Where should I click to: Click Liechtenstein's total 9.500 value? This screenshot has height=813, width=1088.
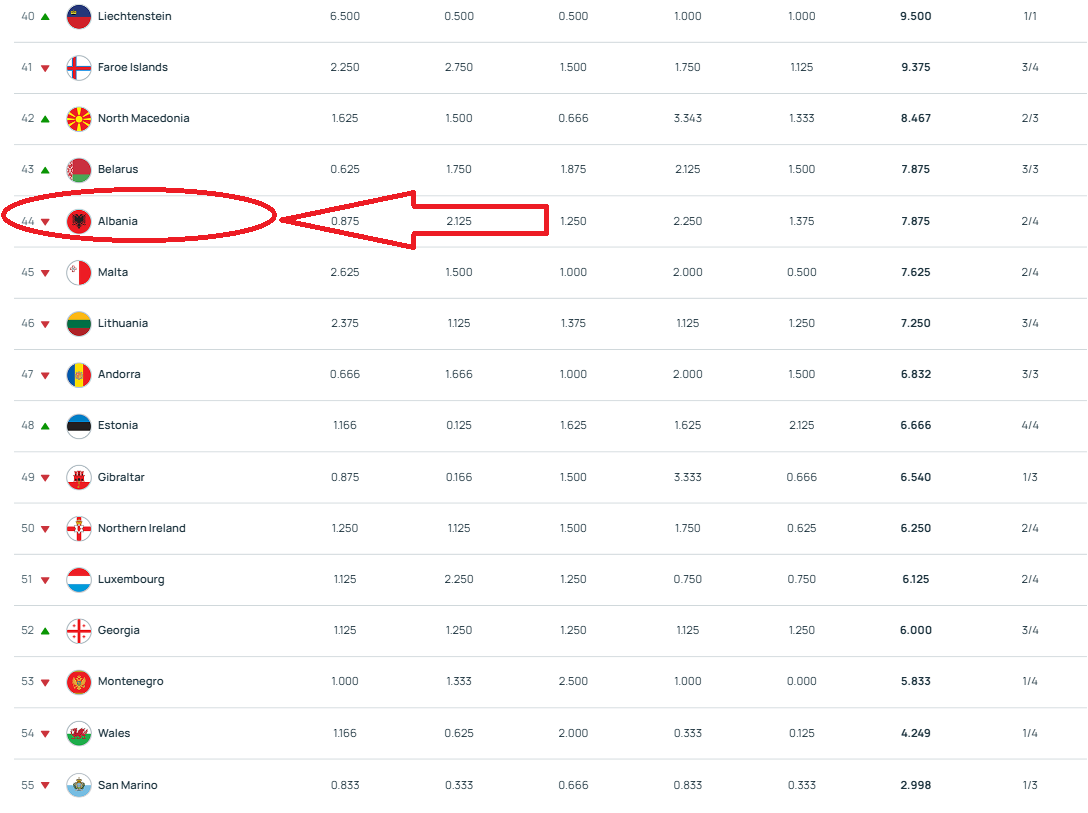click(x=916, y=16)
